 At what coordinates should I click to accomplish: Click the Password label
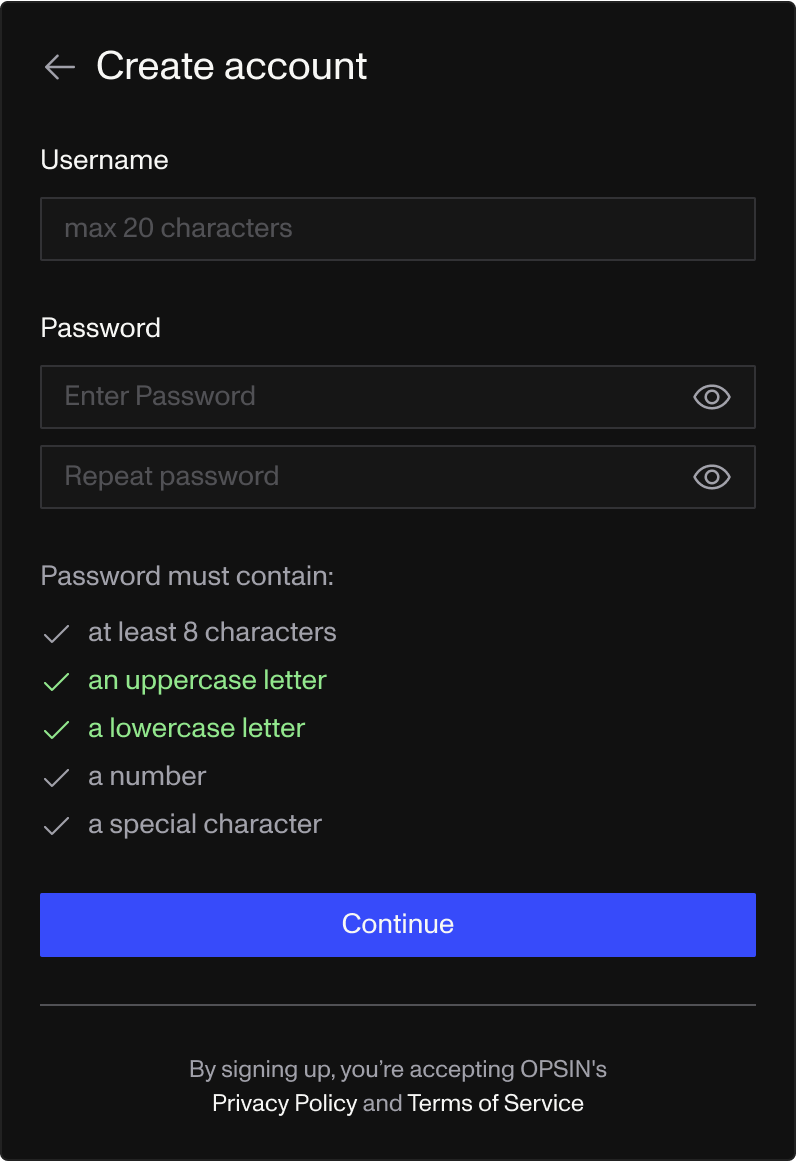click(x=100, y=328)
